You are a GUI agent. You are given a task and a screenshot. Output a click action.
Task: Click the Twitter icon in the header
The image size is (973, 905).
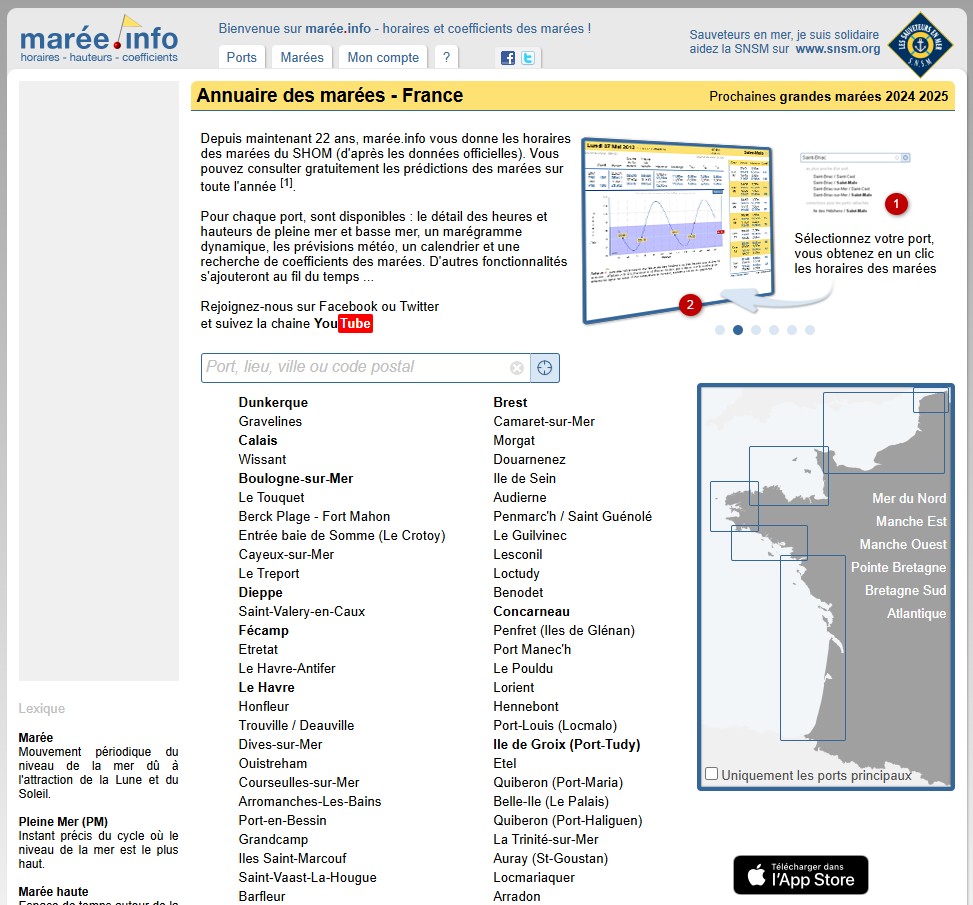coord(528,58)
